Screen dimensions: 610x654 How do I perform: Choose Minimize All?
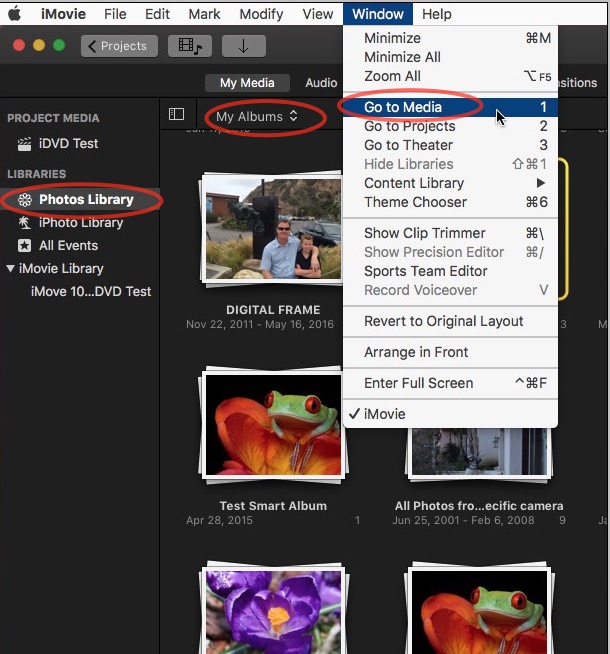450,57
